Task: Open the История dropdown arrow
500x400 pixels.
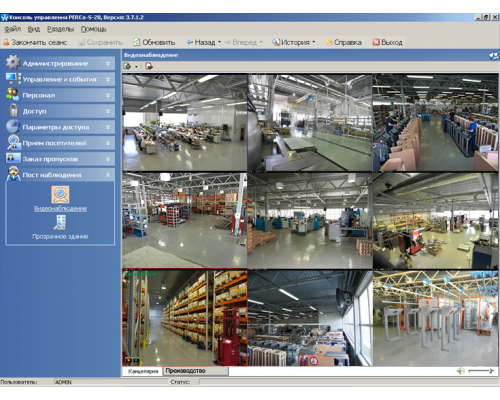Action: 314,42
